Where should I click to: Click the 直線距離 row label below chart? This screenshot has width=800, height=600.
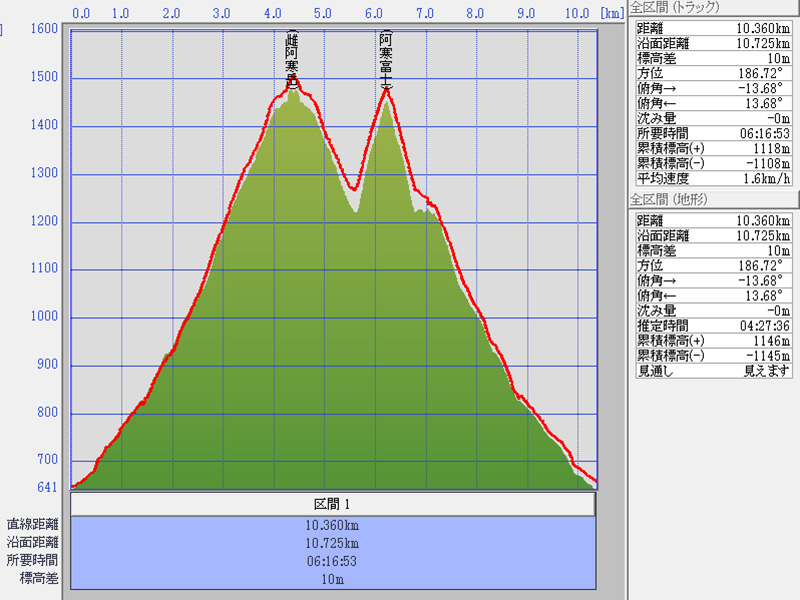pyautogui.click(x=32, y=525)
